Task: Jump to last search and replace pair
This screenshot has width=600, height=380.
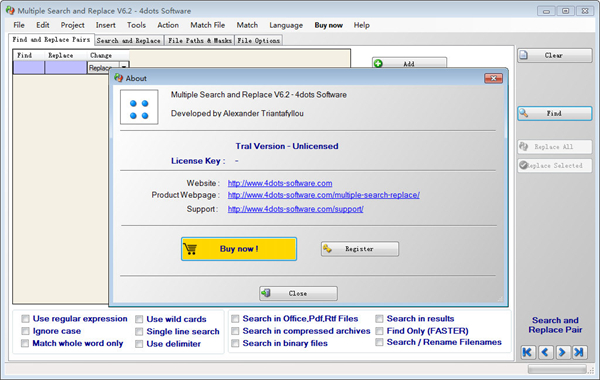Action: click(x=579, y=352)
